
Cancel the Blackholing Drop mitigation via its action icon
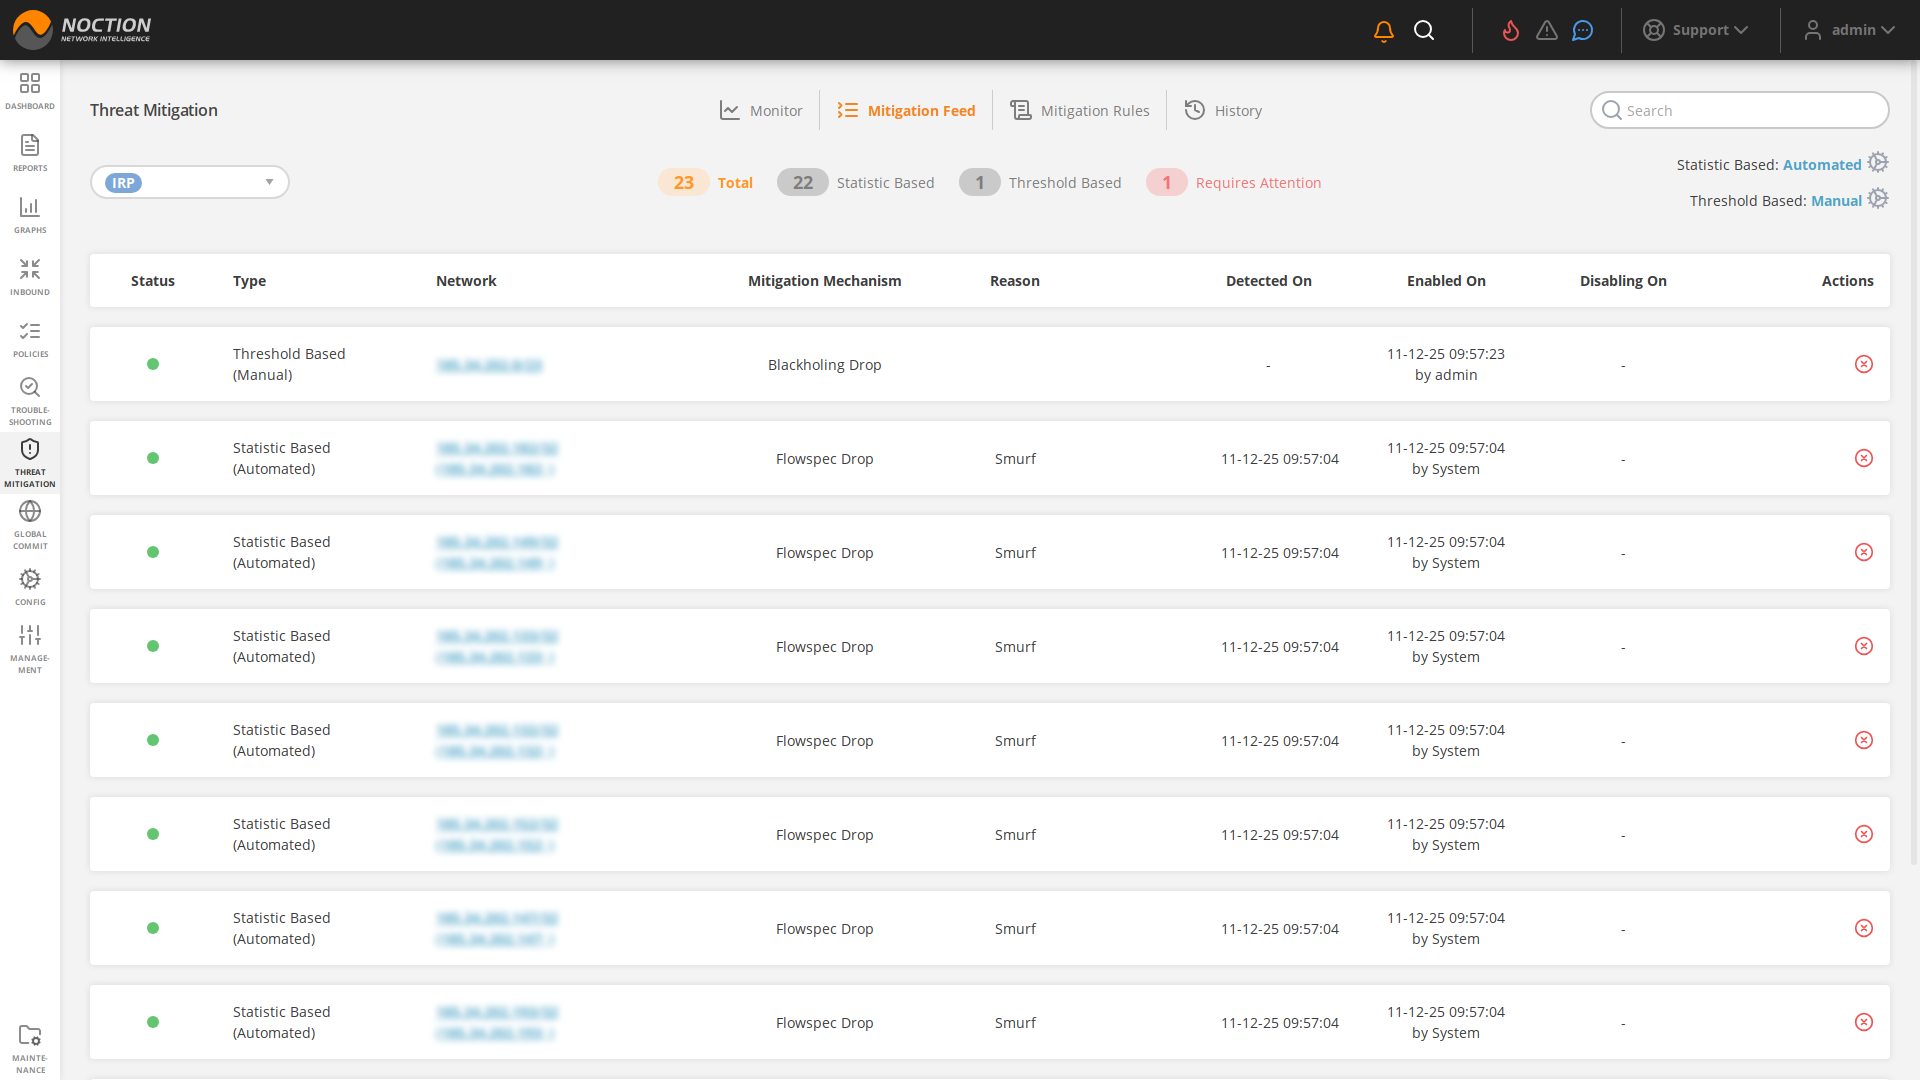click(x=1864, y=364)
